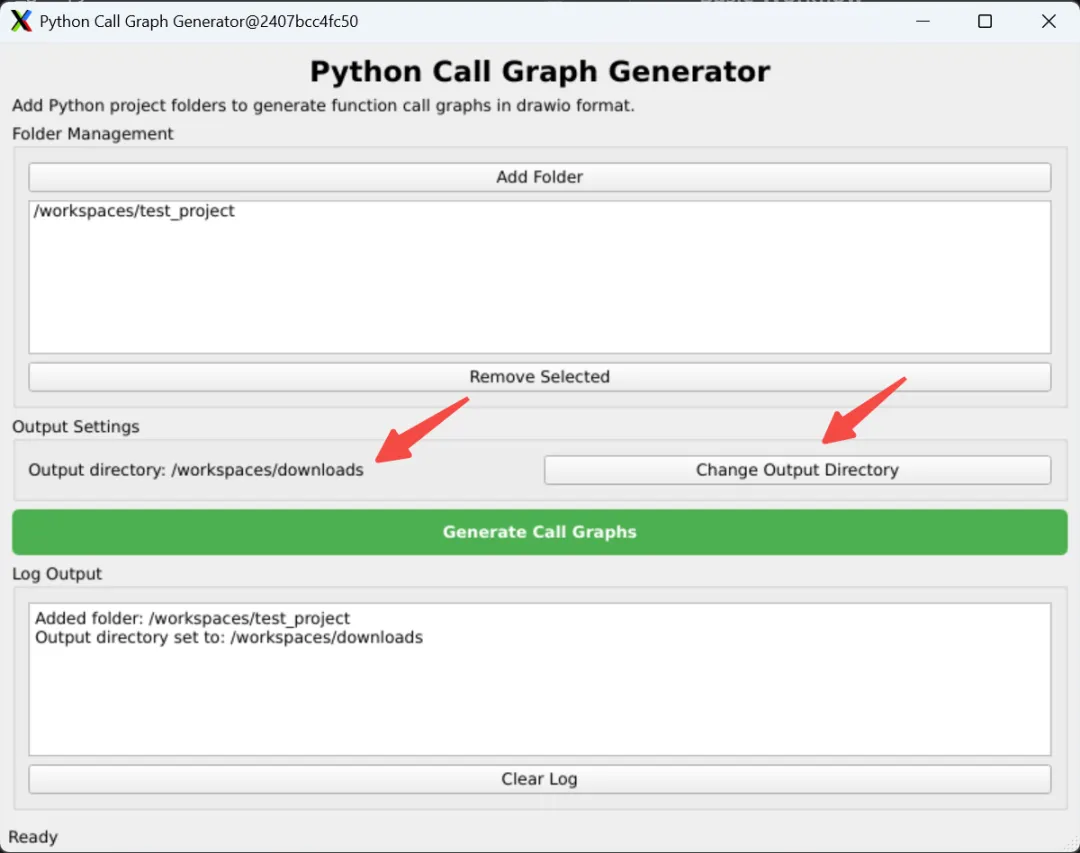Click the "Added folder" log line

coord(192,618)
